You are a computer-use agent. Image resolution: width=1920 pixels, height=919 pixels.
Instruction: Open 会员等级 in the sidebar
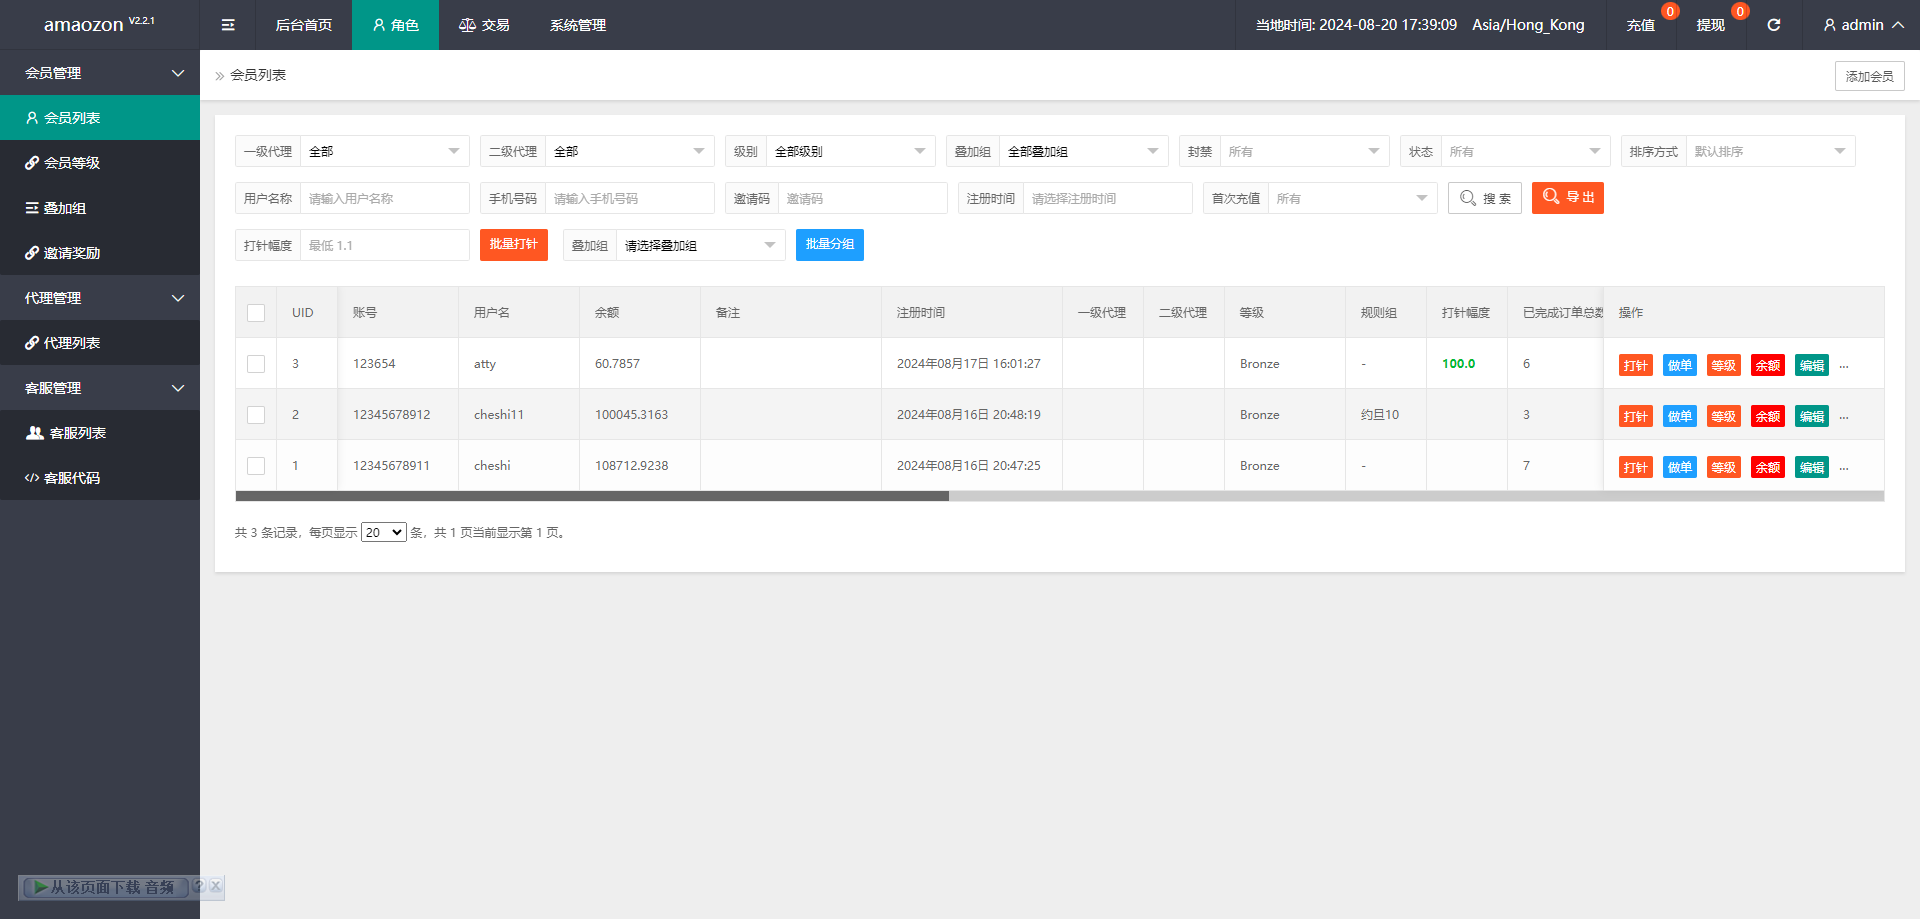(72, 163)
